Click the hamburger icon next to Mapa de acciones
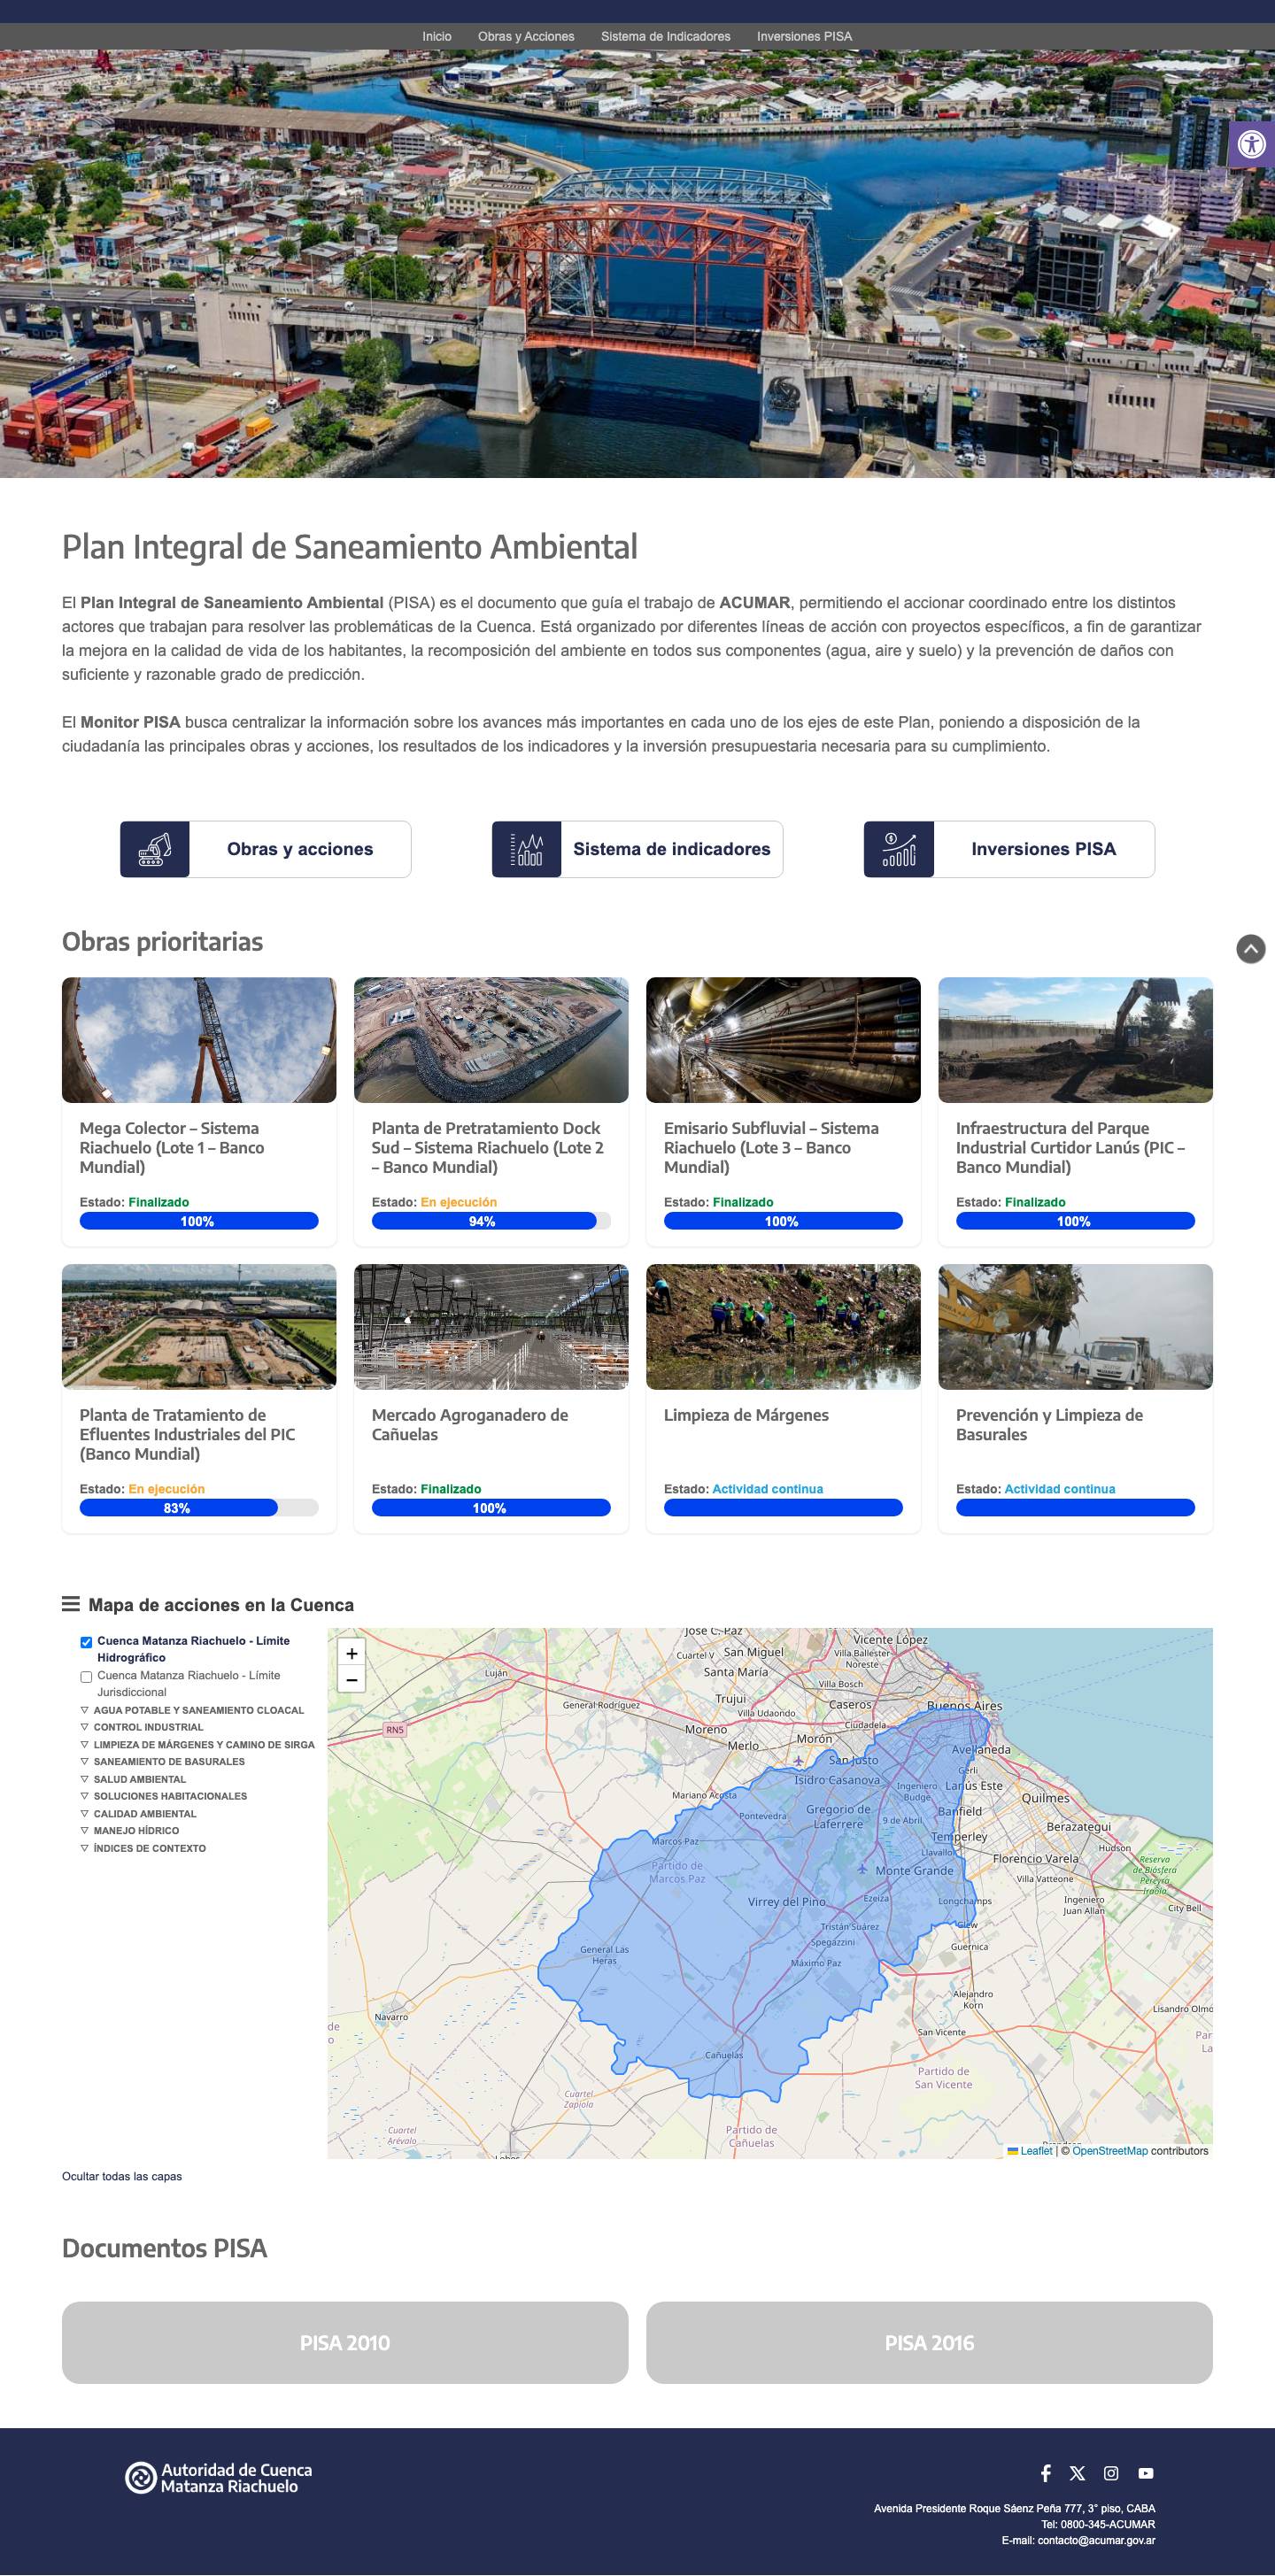This screenshot has height=2576, width=1275. pos(71,1604)
